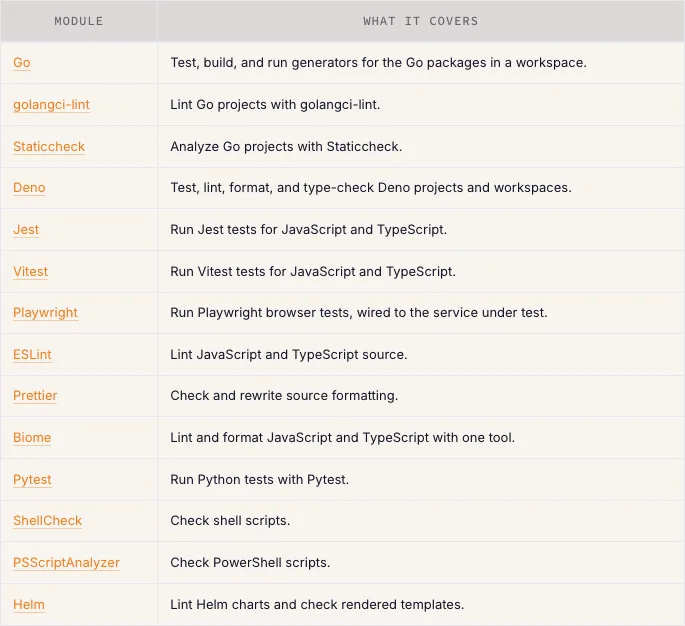Click the text 'Check shell scripts.'
Screen dimensions: 685x626
(230, 521)
